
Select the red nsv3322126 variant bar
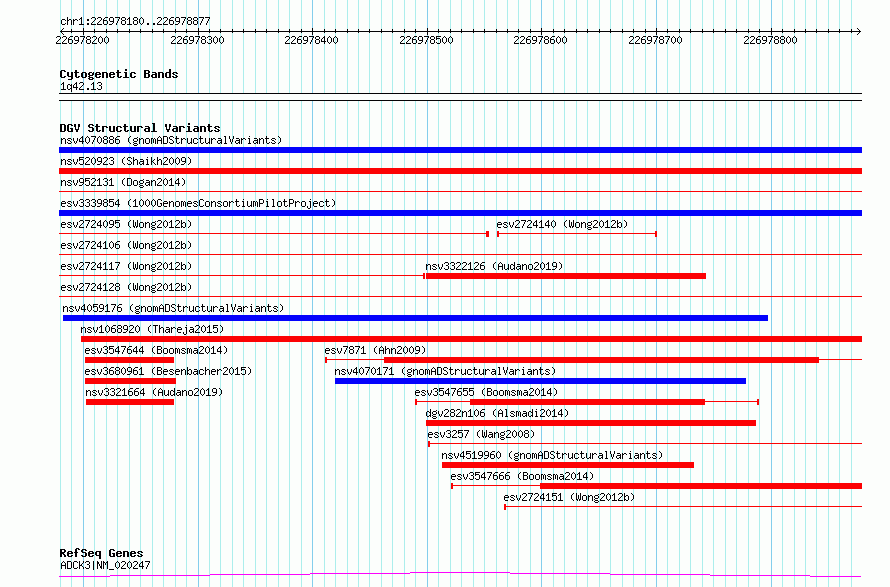coord(566,276)
